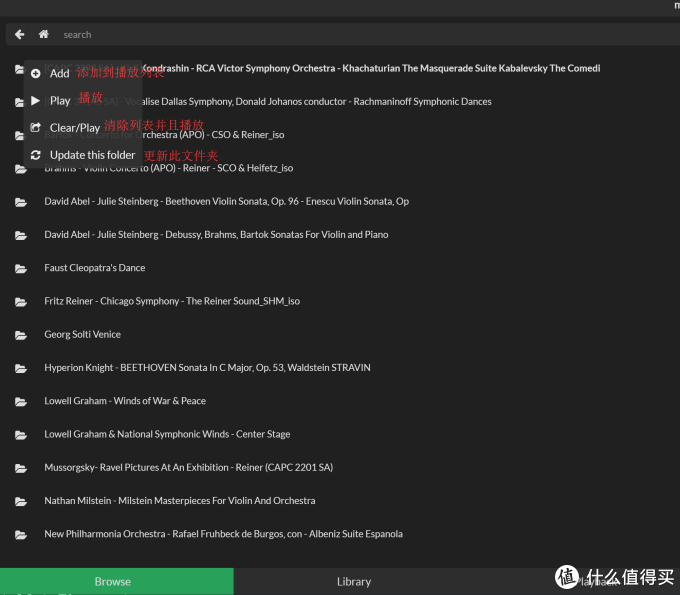Image resolution: width=680 pixels, height=595 pixels.
Task: Click folder icon beside Mussorgsky-Ravel Pictures
Action: 20,468
